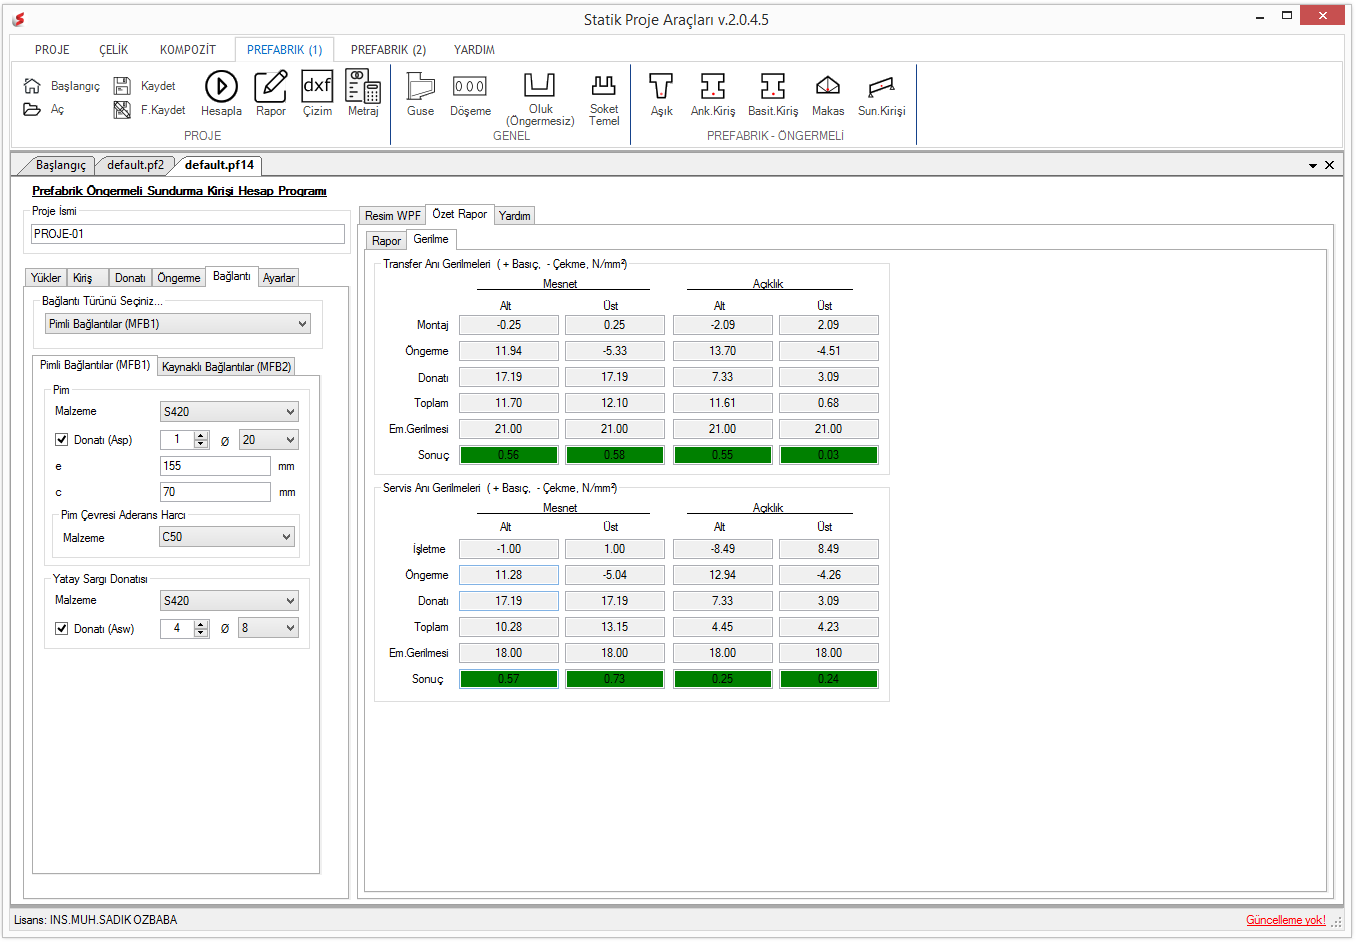Screen dimensions: 1356x944
Task: Click the Lisans status bar text
Action: [x=95, y=920]
